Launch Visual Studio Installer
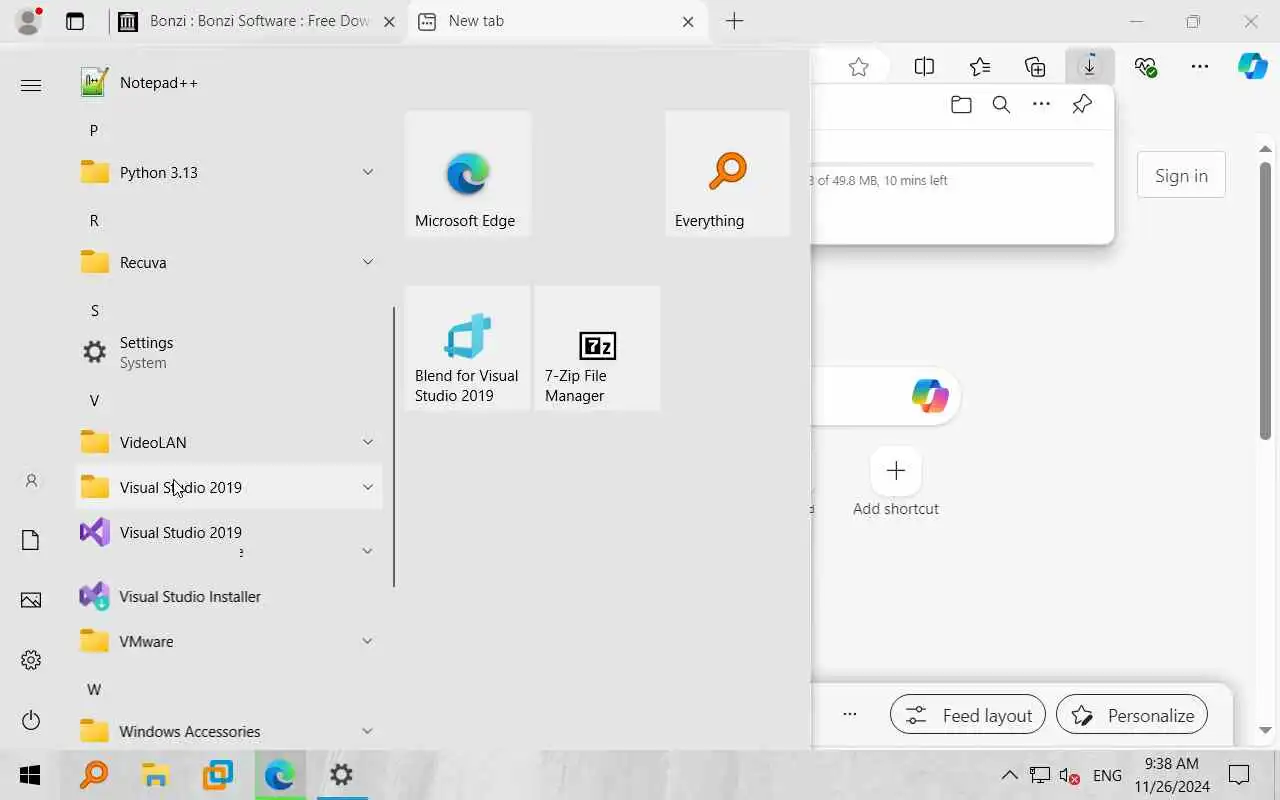The image size is (1280, 800). (230, 596)
